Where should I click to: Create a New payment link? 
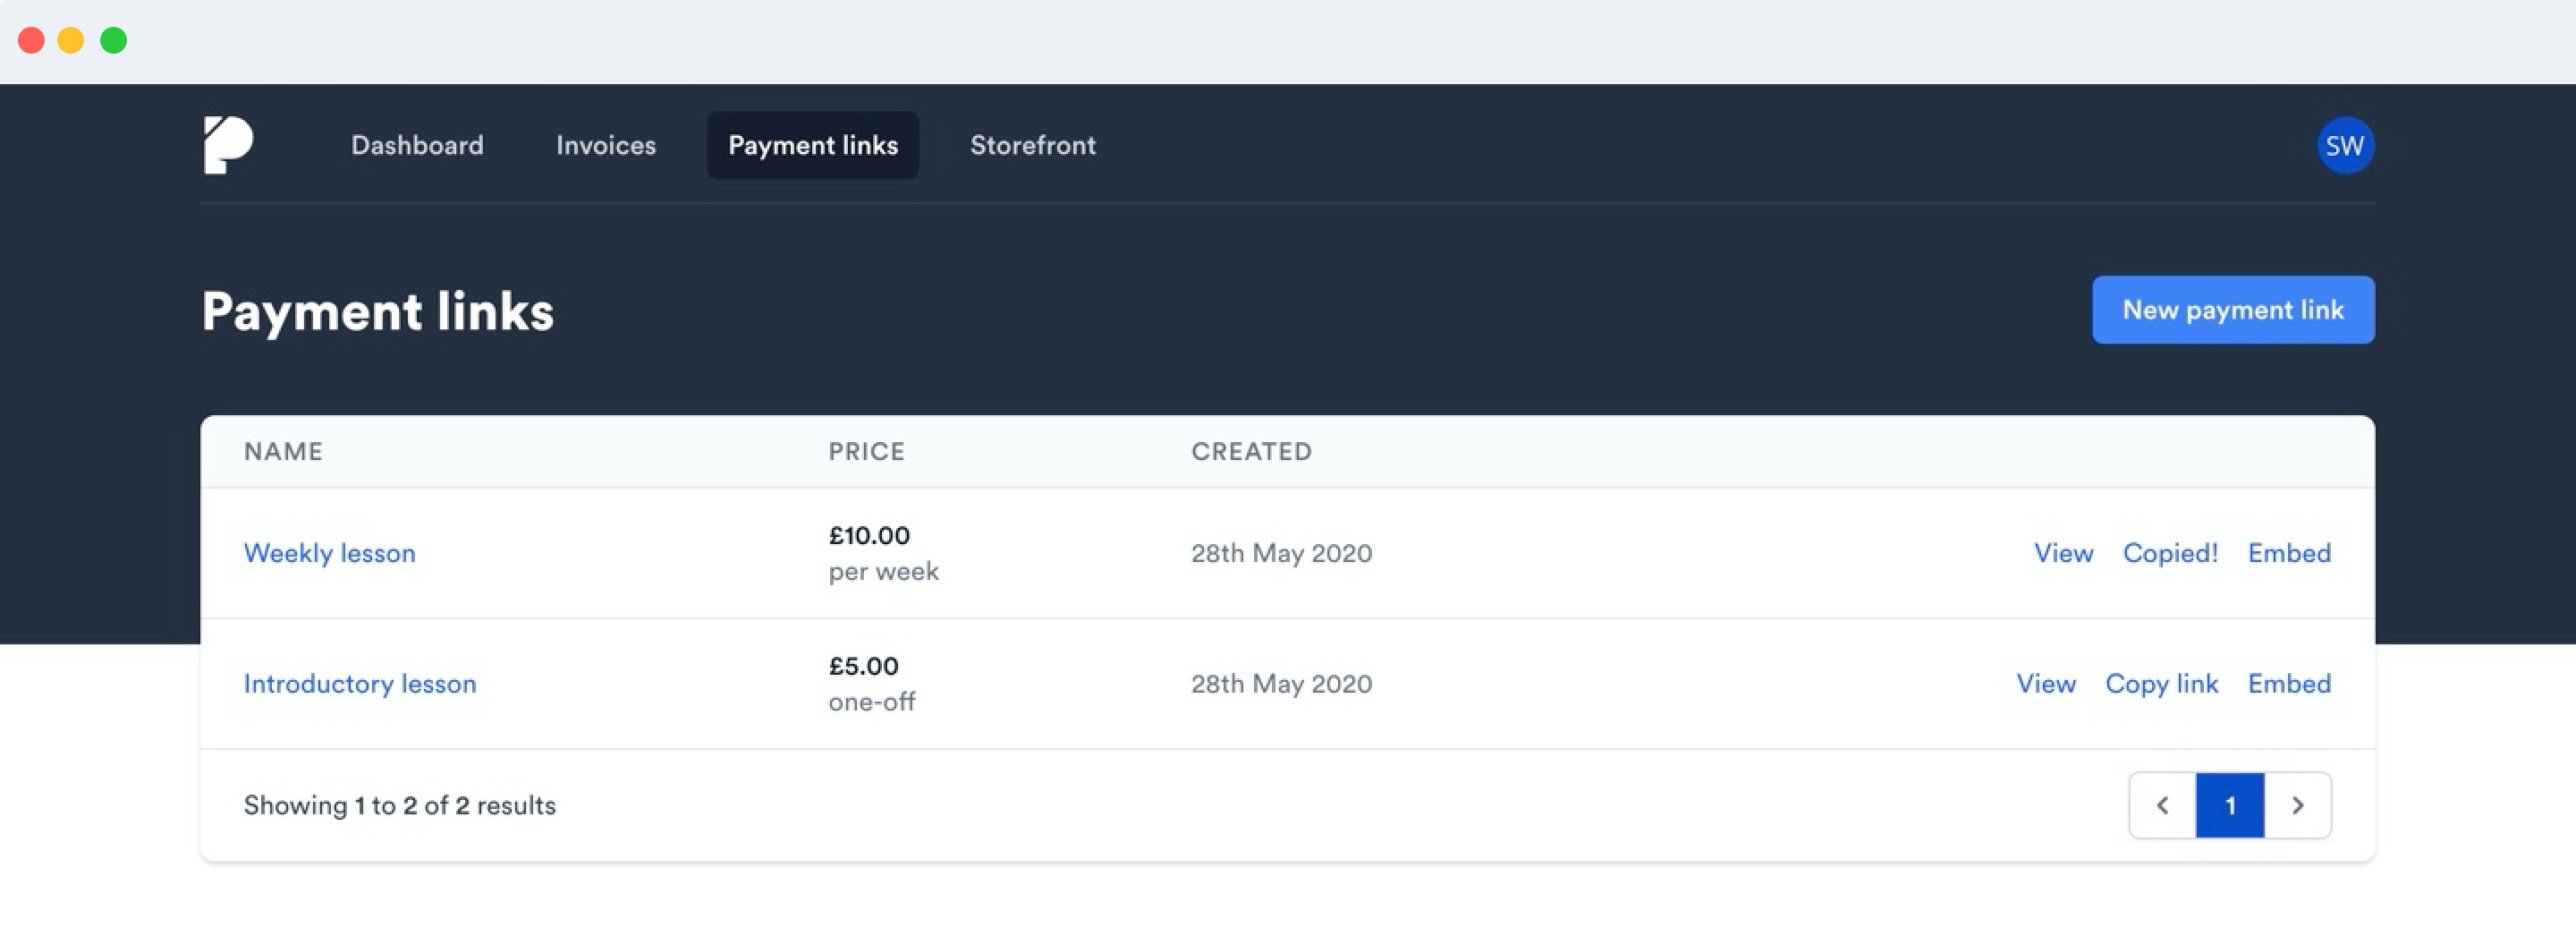pos(2233,310)
